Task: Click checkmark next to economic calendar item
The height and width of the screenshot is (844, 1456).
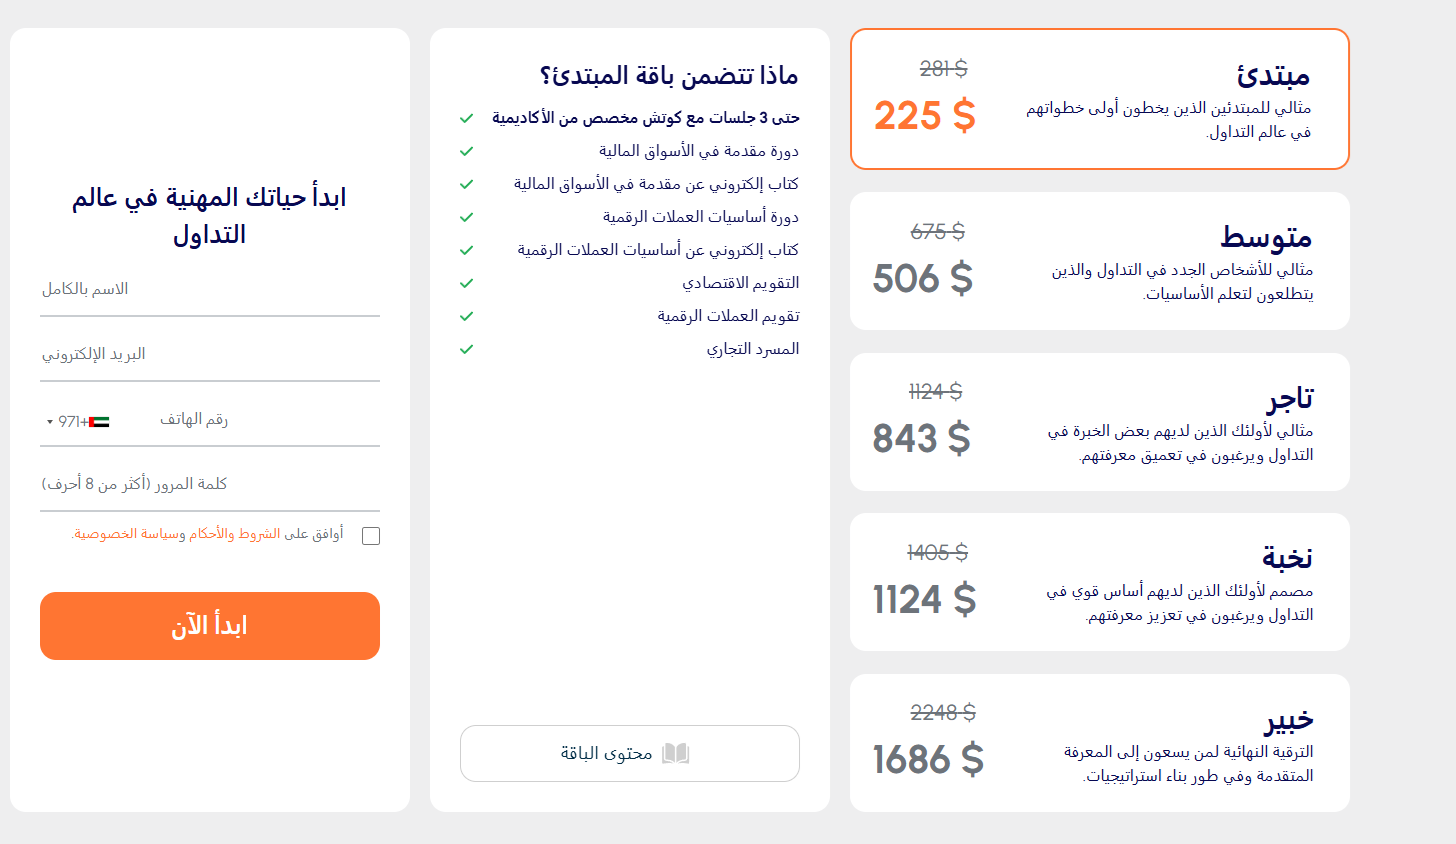Action: 466,283
